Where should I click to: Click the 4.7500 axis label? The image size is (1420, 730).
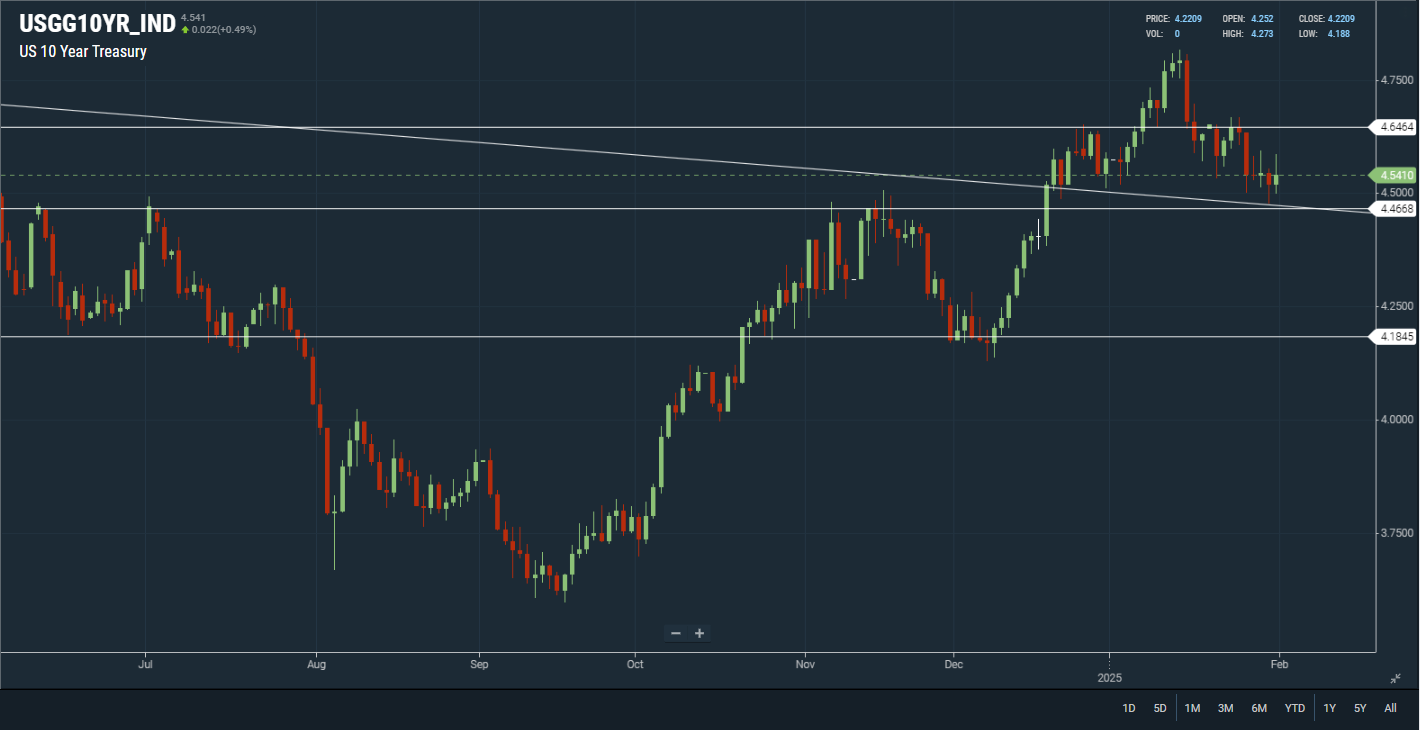tap(1396, 79)
